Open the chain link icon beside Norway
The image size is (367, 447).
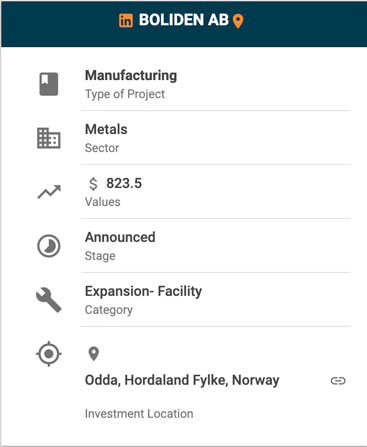[x=338, y=380]
